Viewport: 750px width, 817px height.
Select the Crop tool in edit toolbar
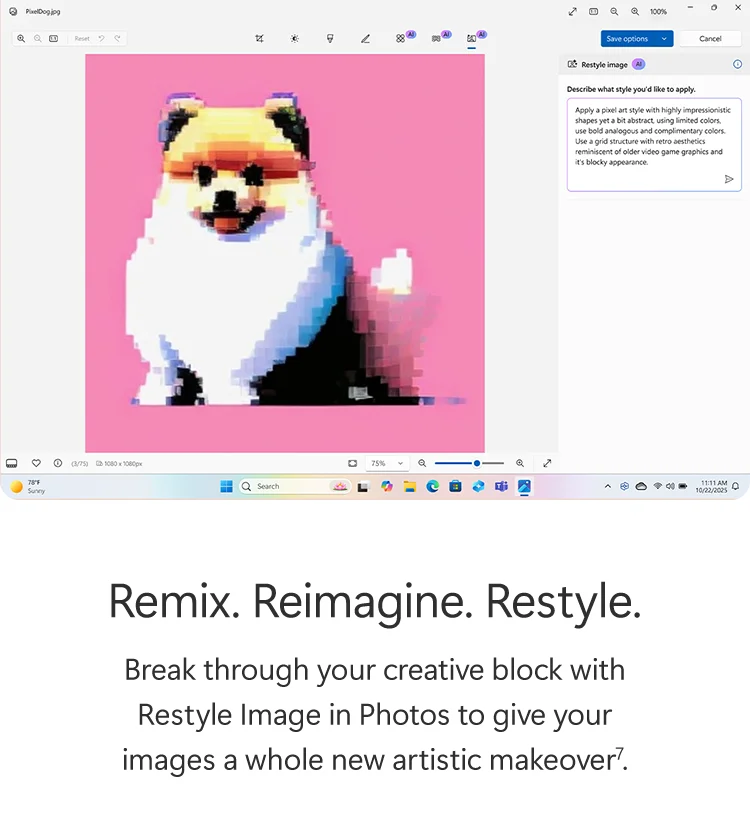(259, 39)
